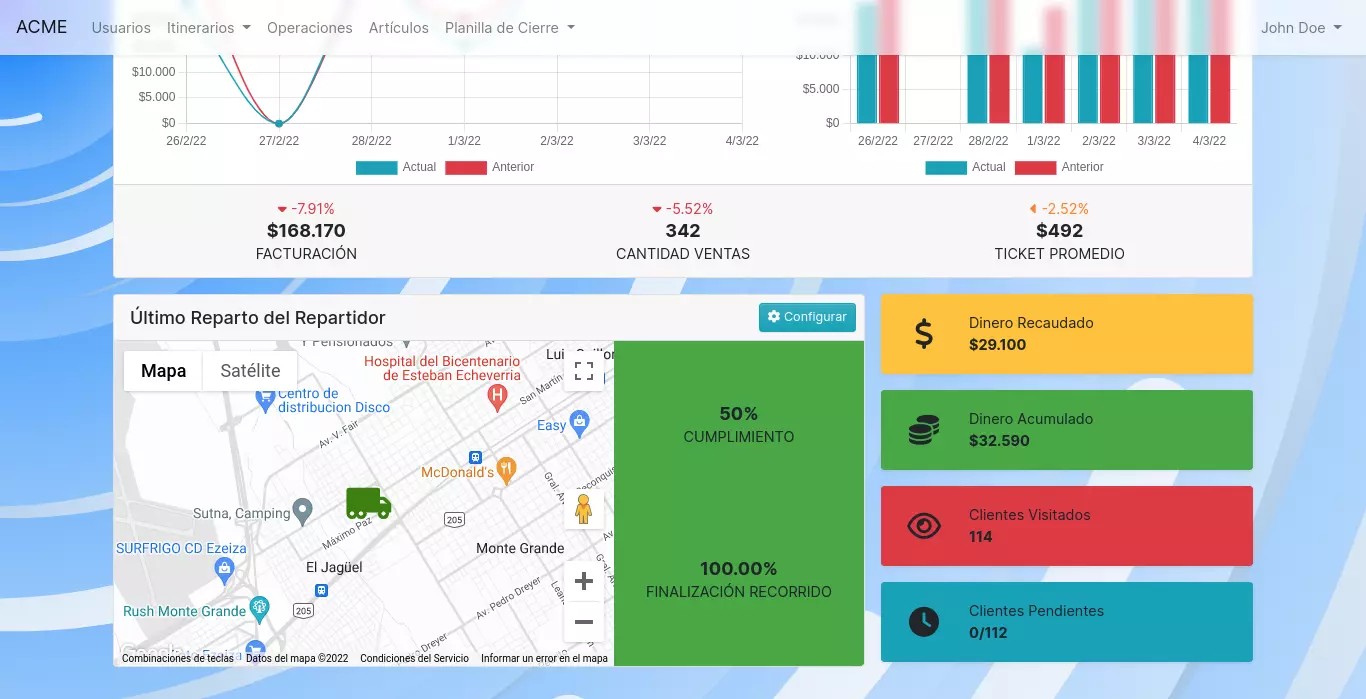
Task: Click the dollar sign icon in Dinero Recaudado
Action: [924, 333]
